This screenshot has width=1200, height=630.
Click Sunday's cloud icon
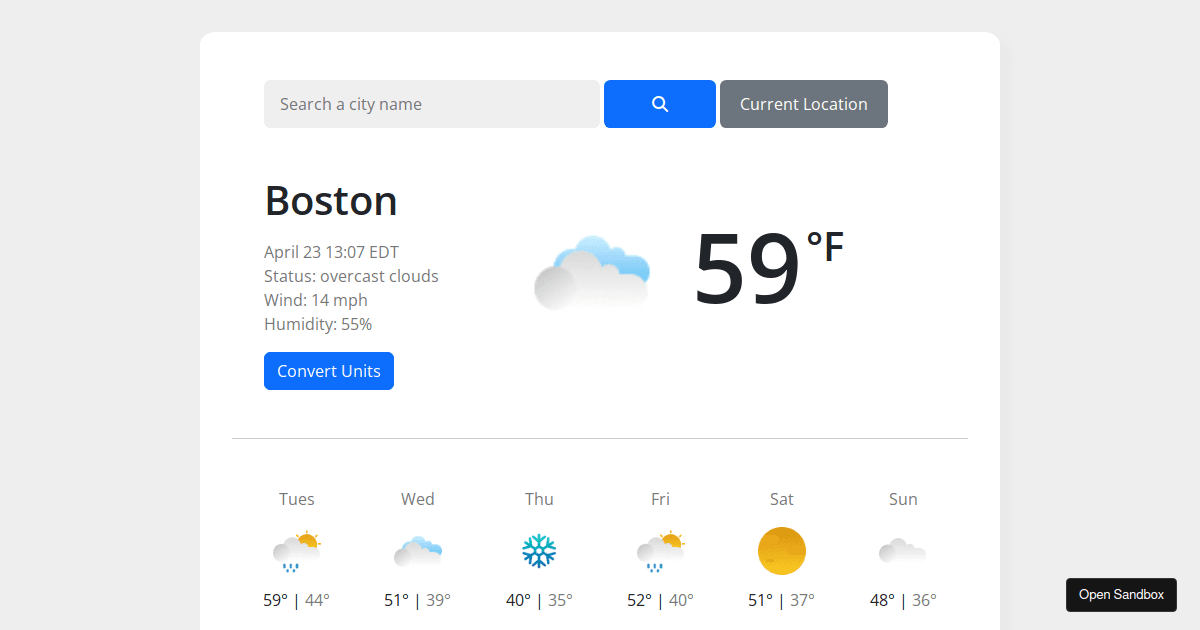(903, 550)
